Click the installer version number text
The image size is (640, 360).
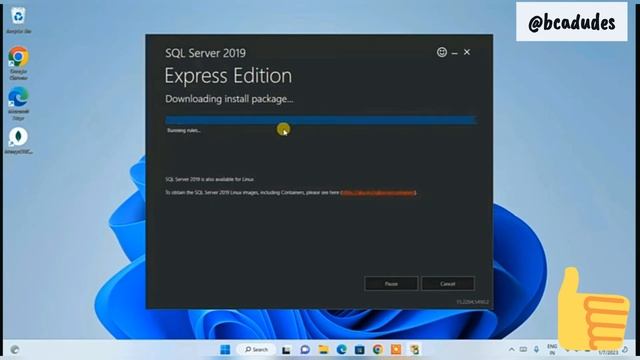pos(472,302)
